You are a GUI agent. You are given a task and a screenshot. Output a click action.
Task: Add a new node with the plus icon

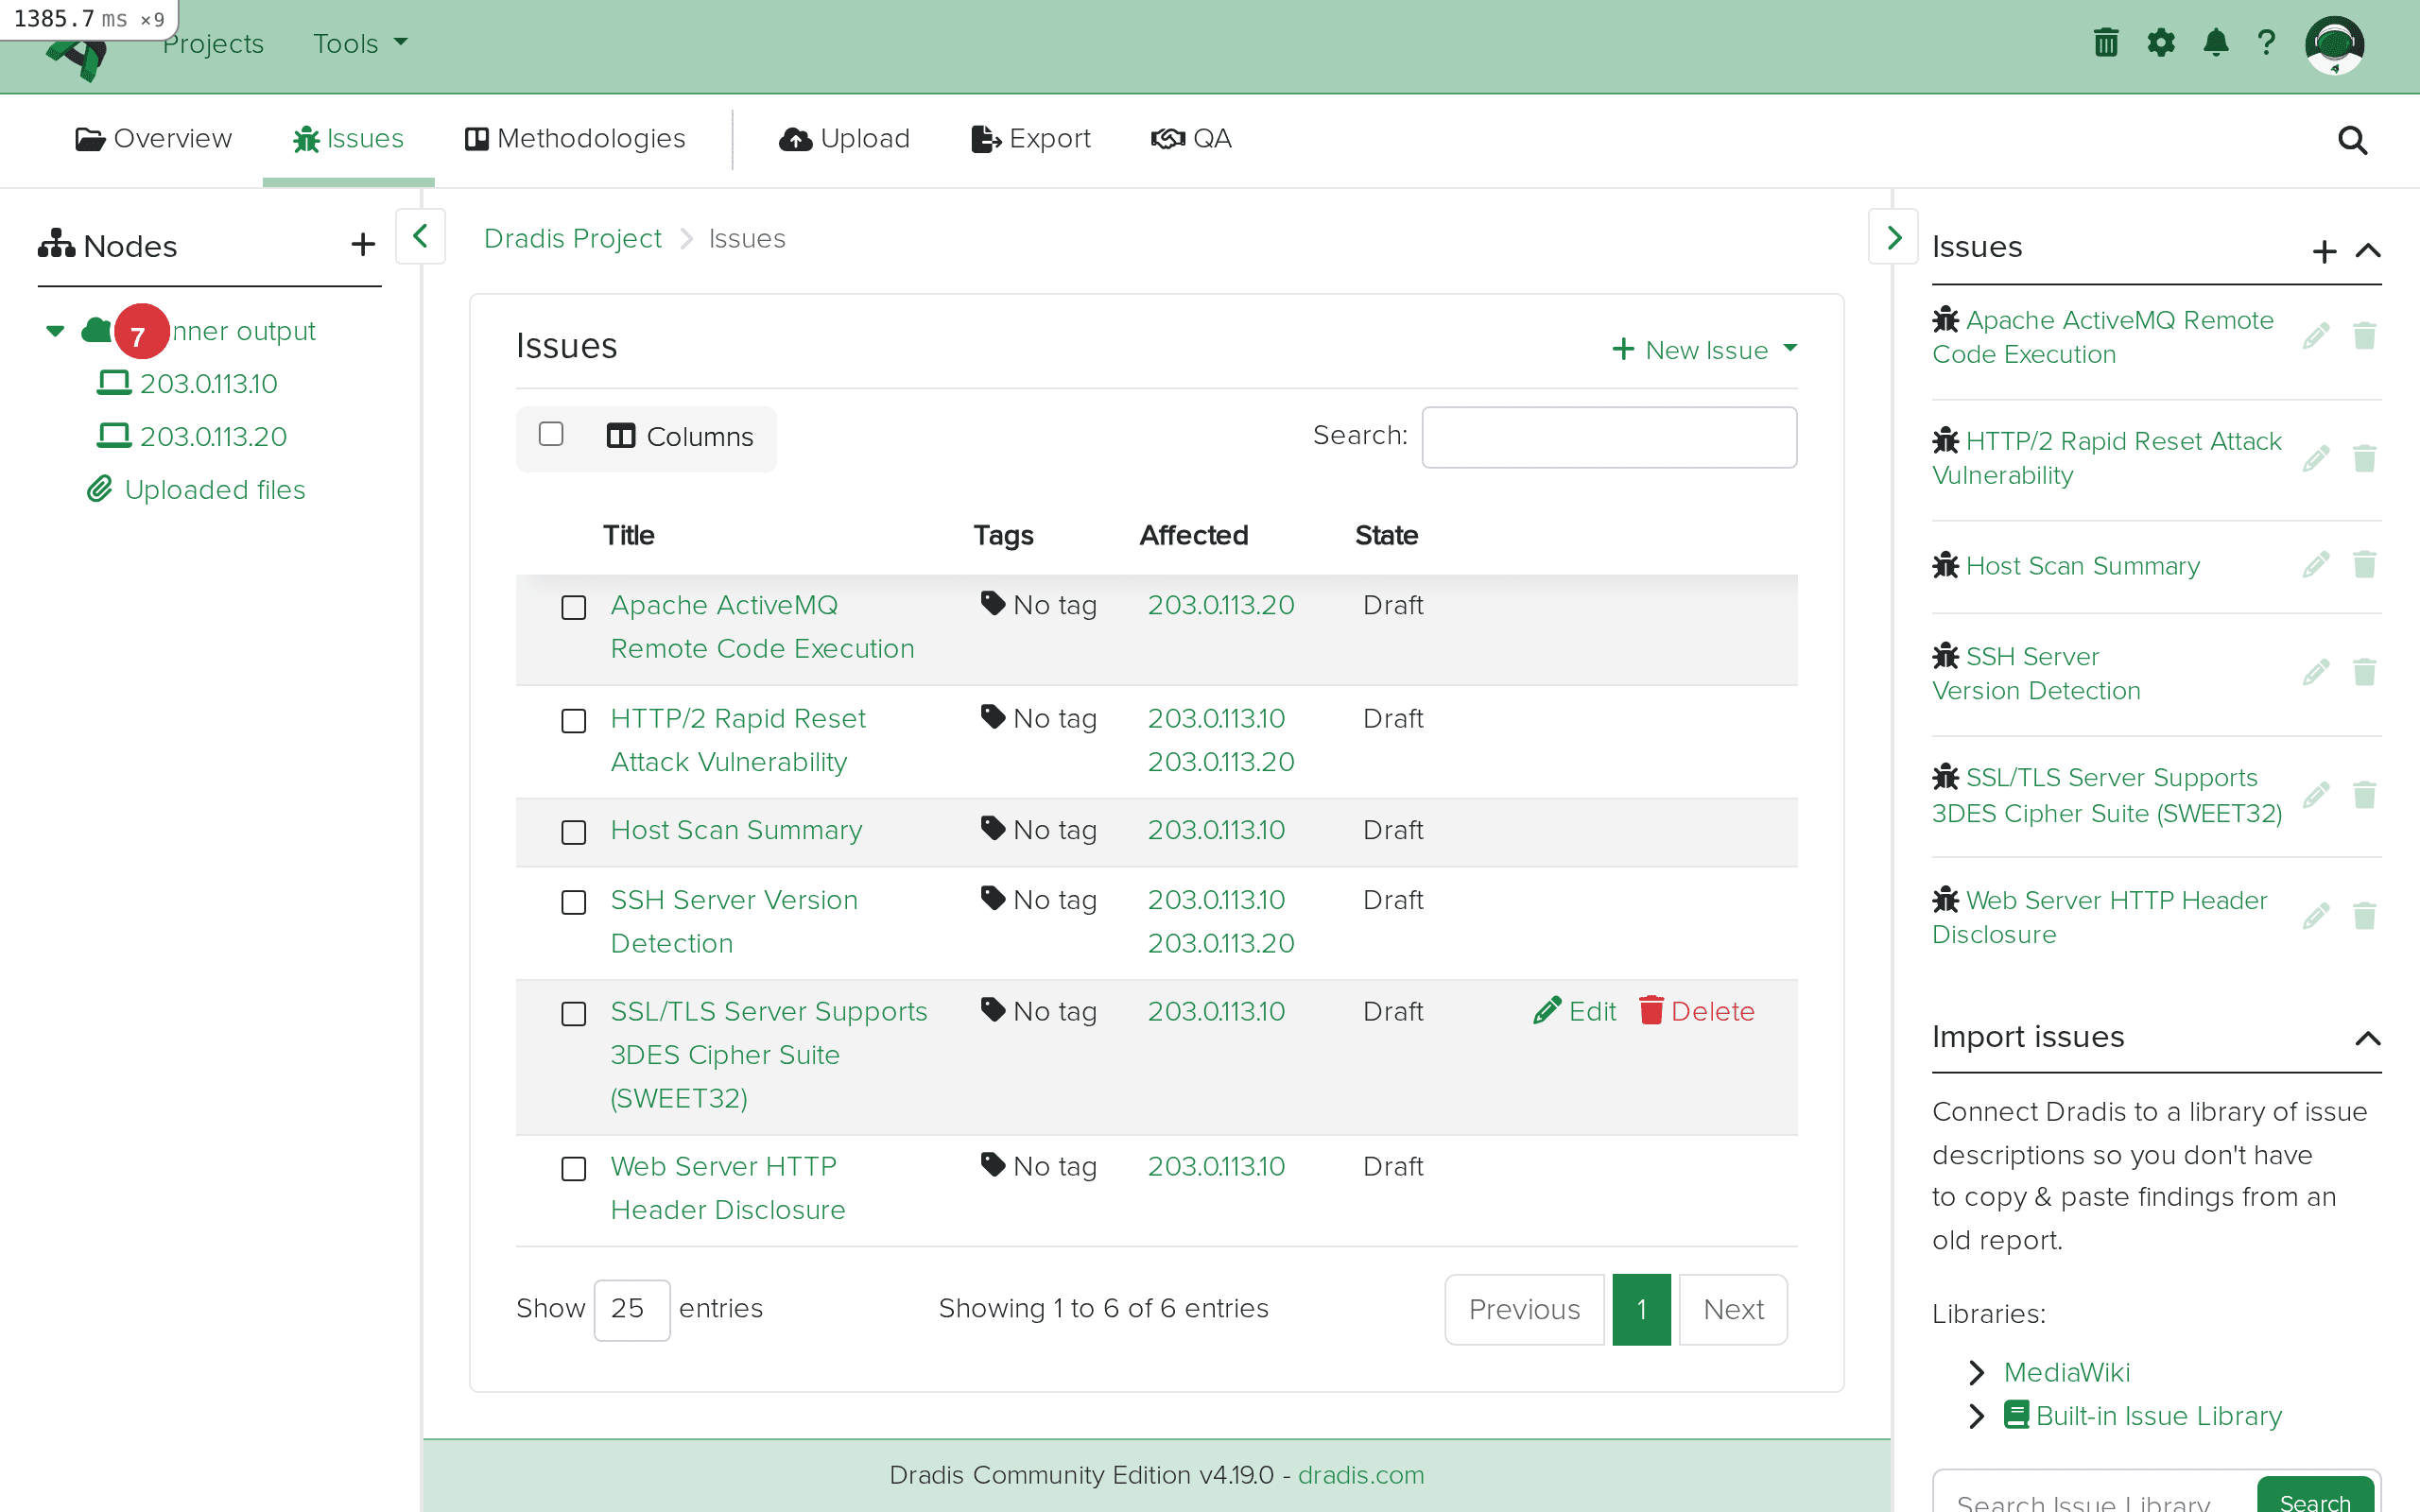pos(362,244)
